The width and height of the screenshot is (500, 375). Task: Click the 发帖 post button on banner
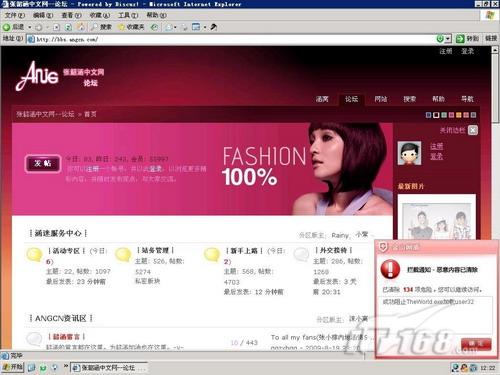click(x=43, y=163)
